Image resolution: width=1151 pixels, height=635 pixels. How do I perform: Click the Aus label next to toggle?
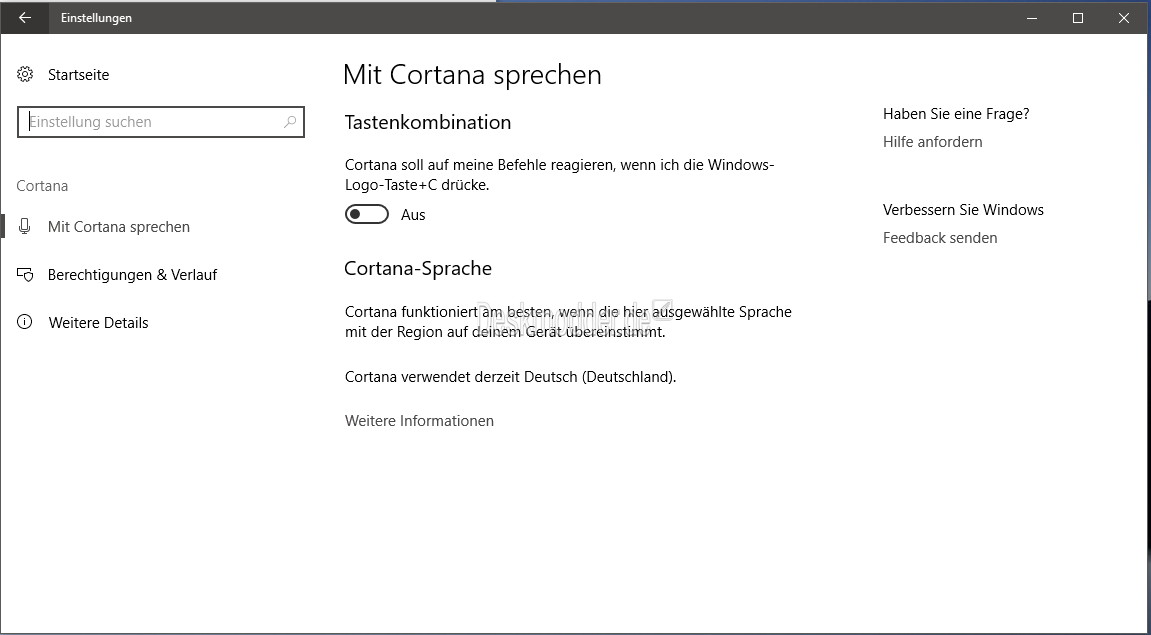tap(413, 215)
